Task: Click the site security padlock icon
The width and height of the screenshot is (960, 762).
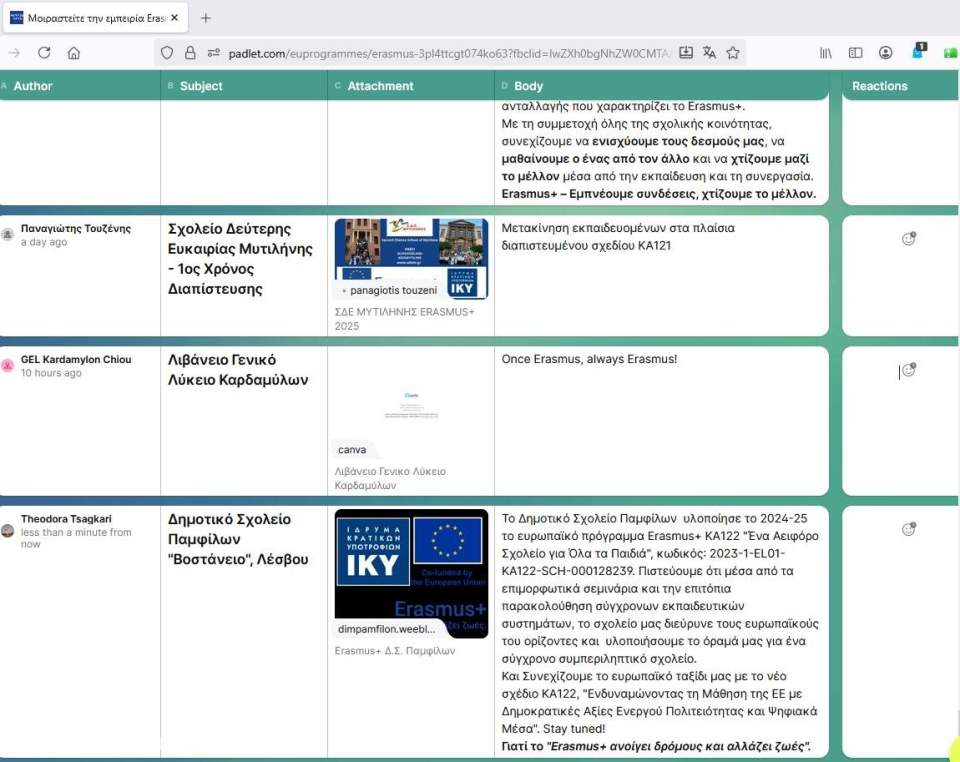Action: (x=190, y=53)
